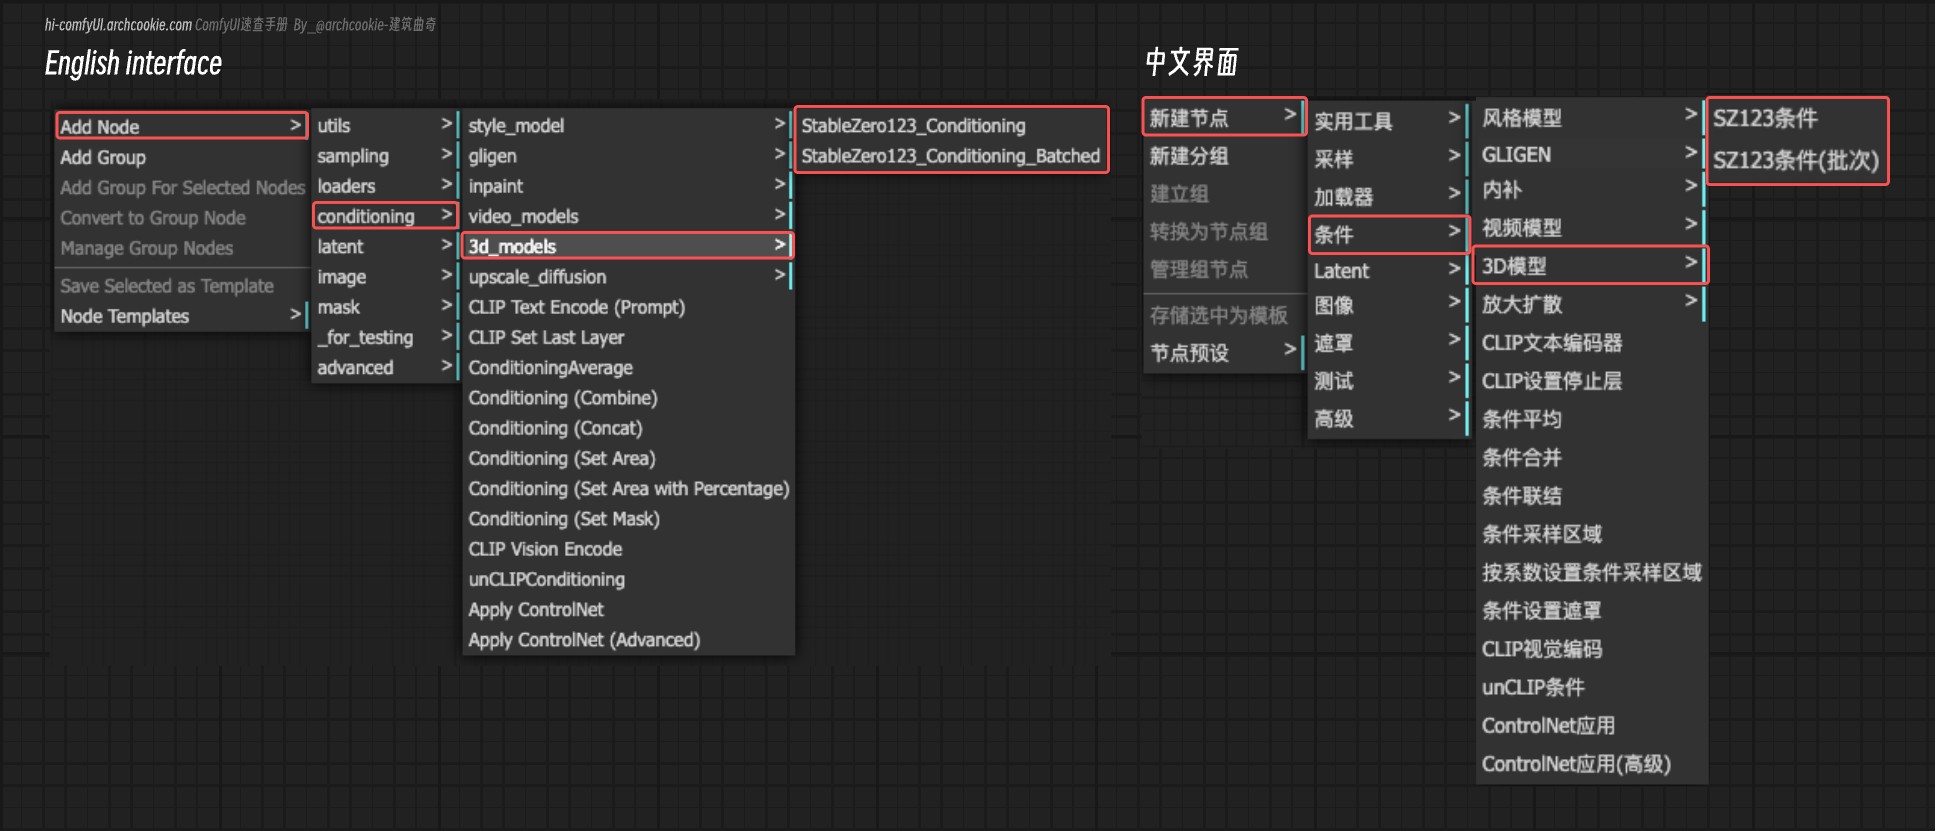The image size is (1935, 831).
Task: Open the Add Node submenu
Action: pos(181,126)
